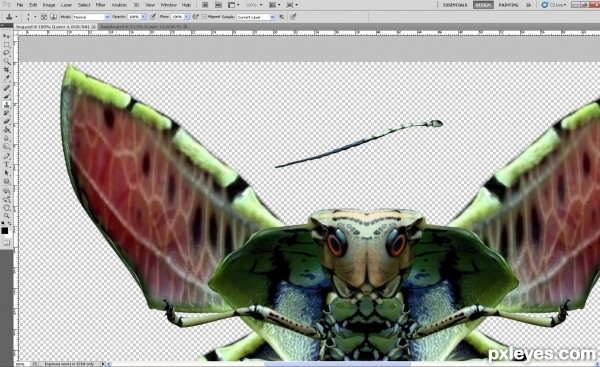The height and width of the screenshot is (367, 600).
Task: Enable airbrush mode in options bar
Action: [196, 17]
